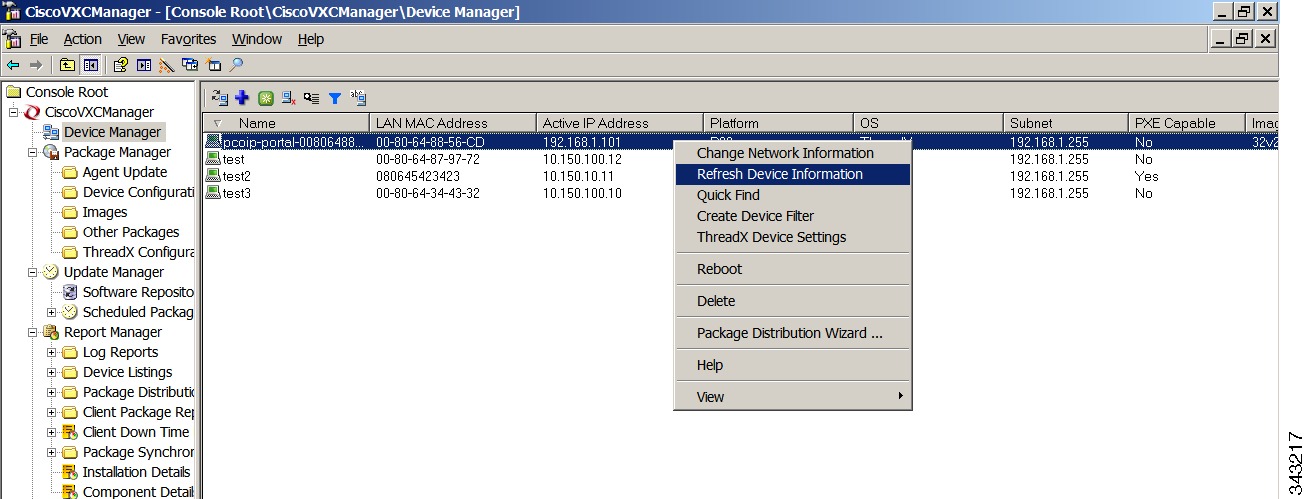This screenshot has width=1309, height=499.
Task: Click the Show/Hide Action Pane icon
Action: 144,65
